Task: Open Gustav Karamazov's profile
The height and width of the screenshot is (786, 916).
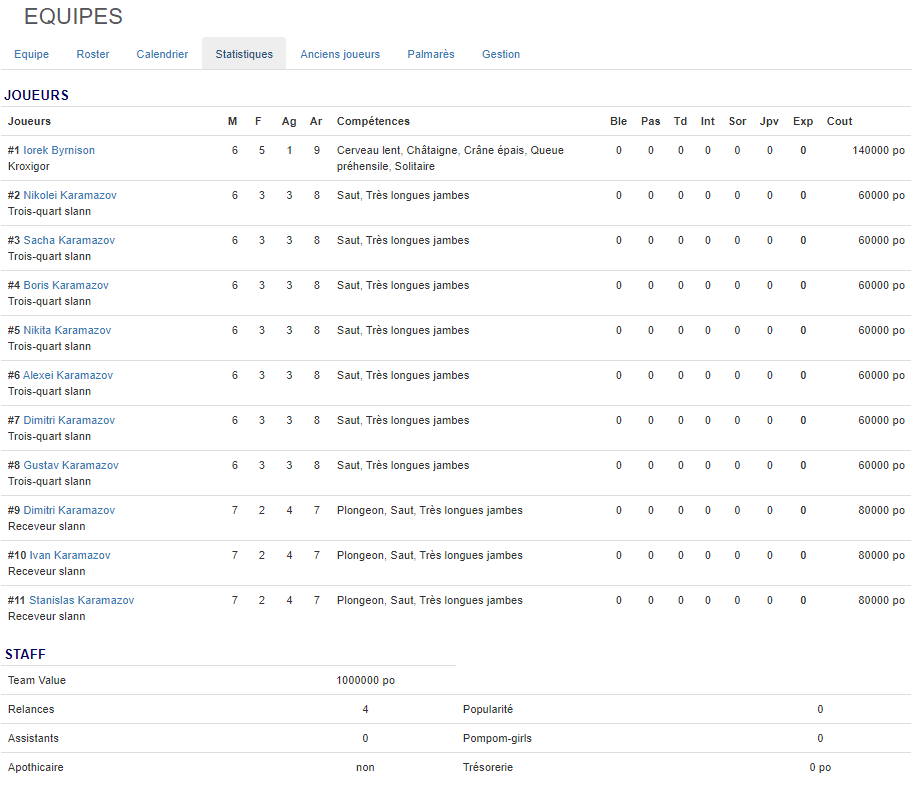Action: [71, 465]
